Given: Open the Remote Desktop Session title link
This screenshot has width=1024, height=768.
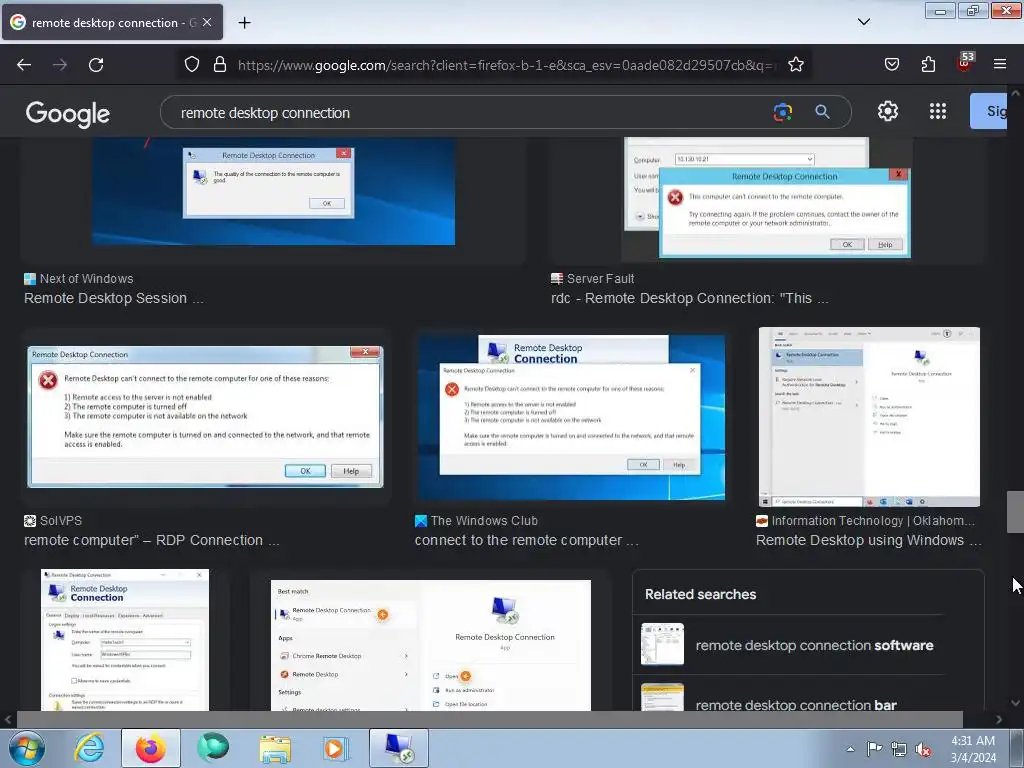Looking at the screenshot, I should [x=114, y=298].
